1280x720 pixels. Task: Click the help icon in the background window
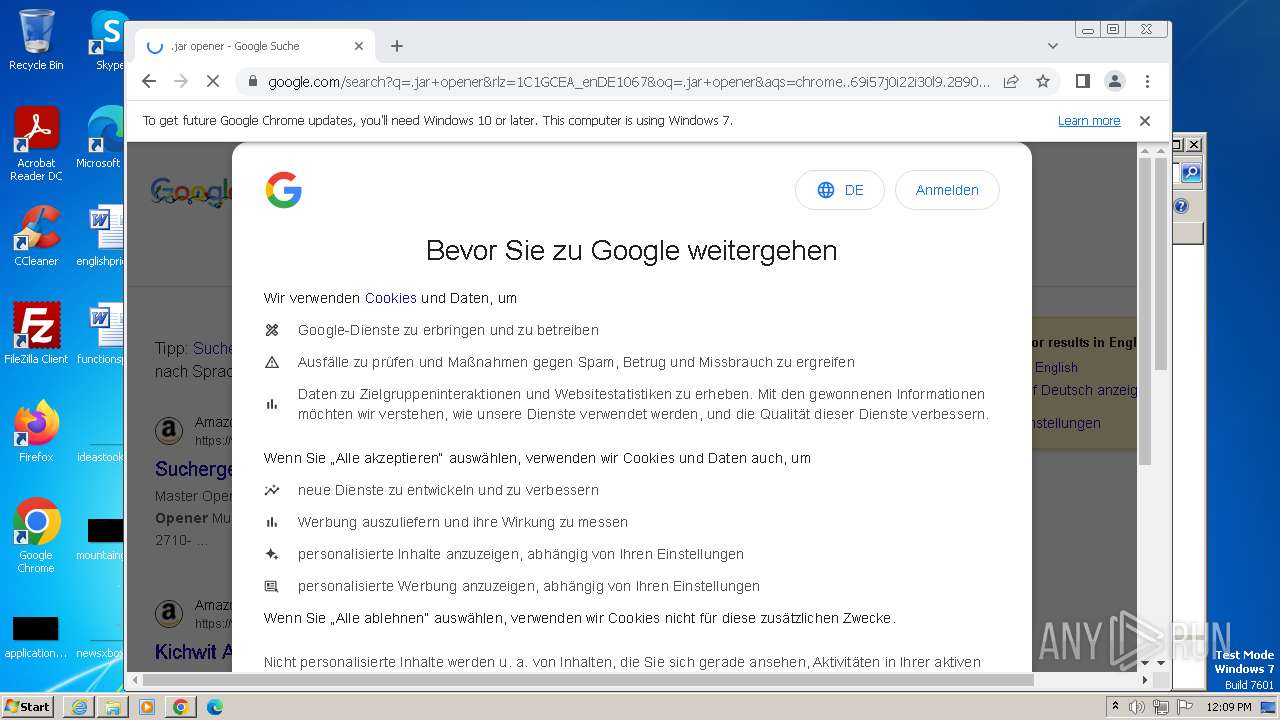click(x=1181, y=206)
